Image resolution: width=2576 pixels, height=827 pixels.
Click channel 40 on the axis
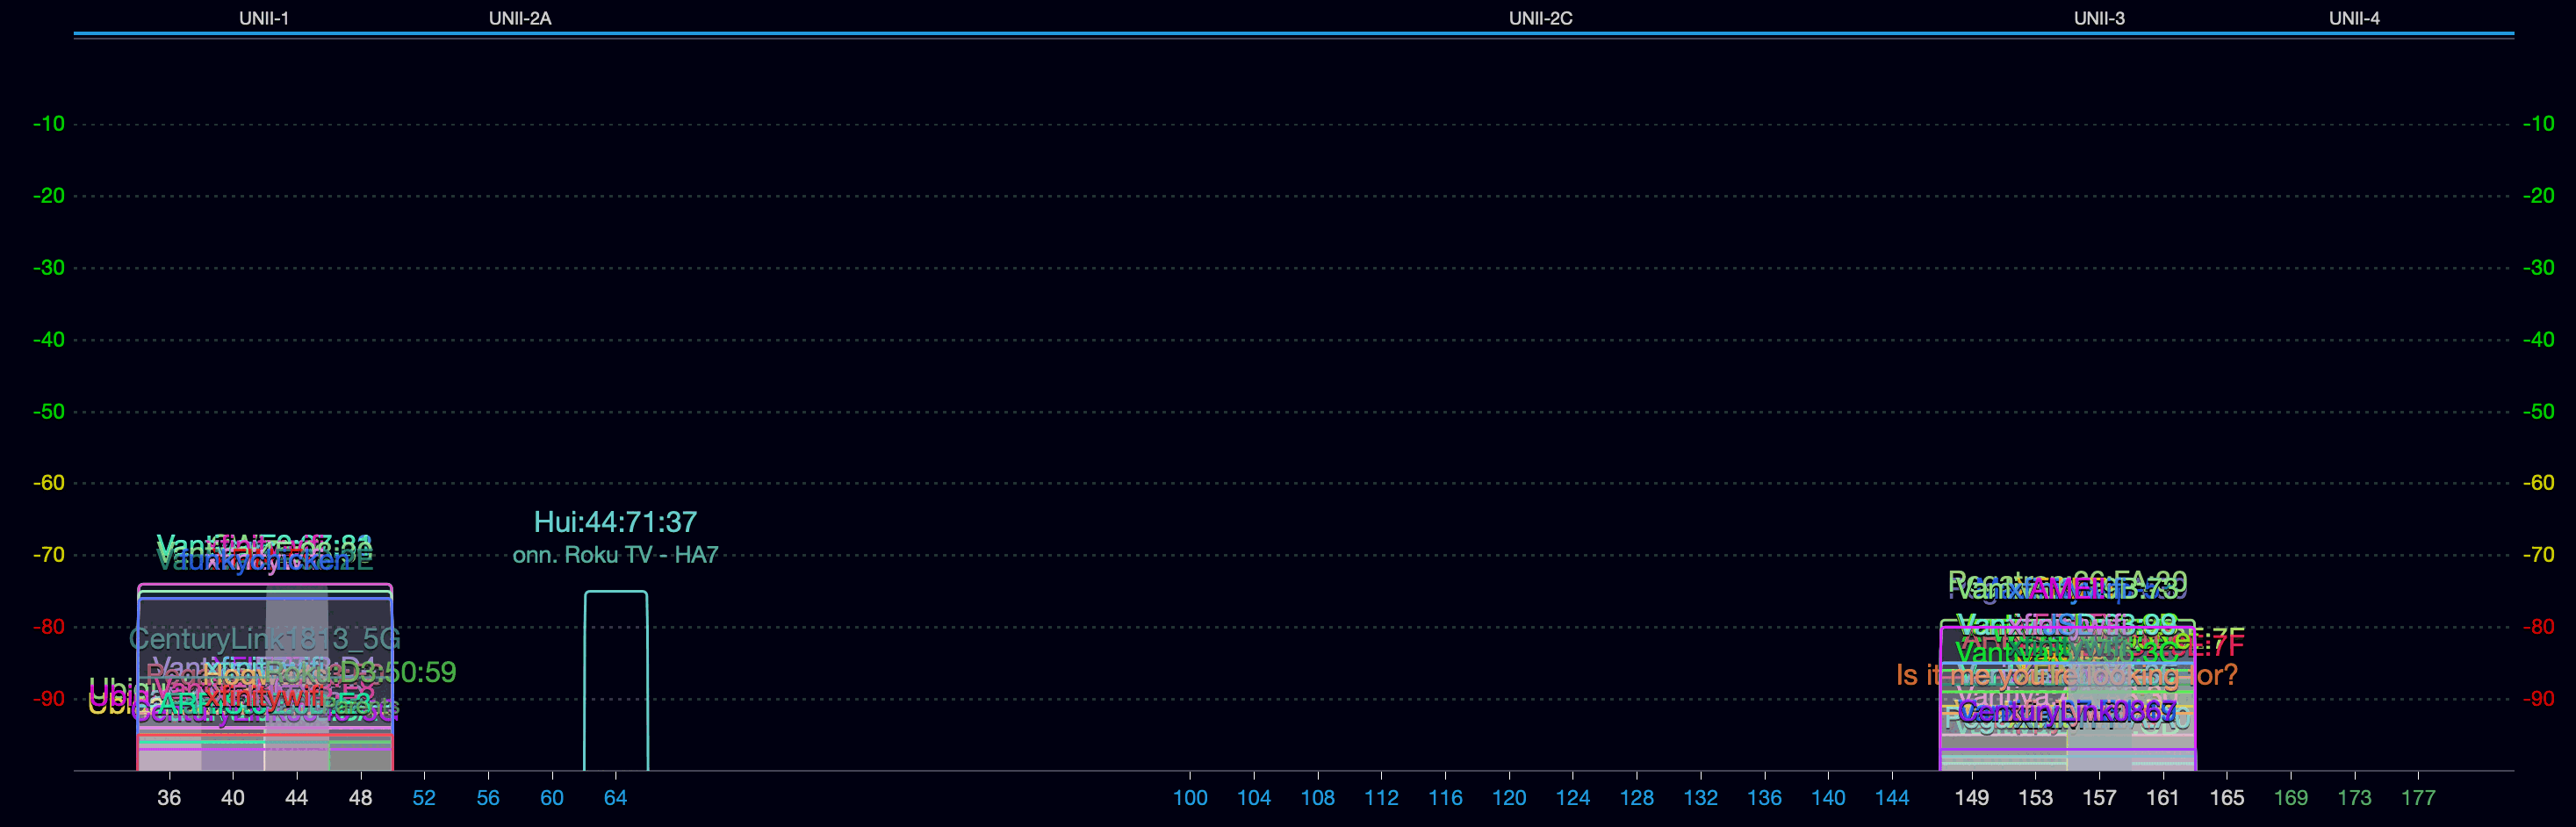pyautogui.click(x=233, y=798)
